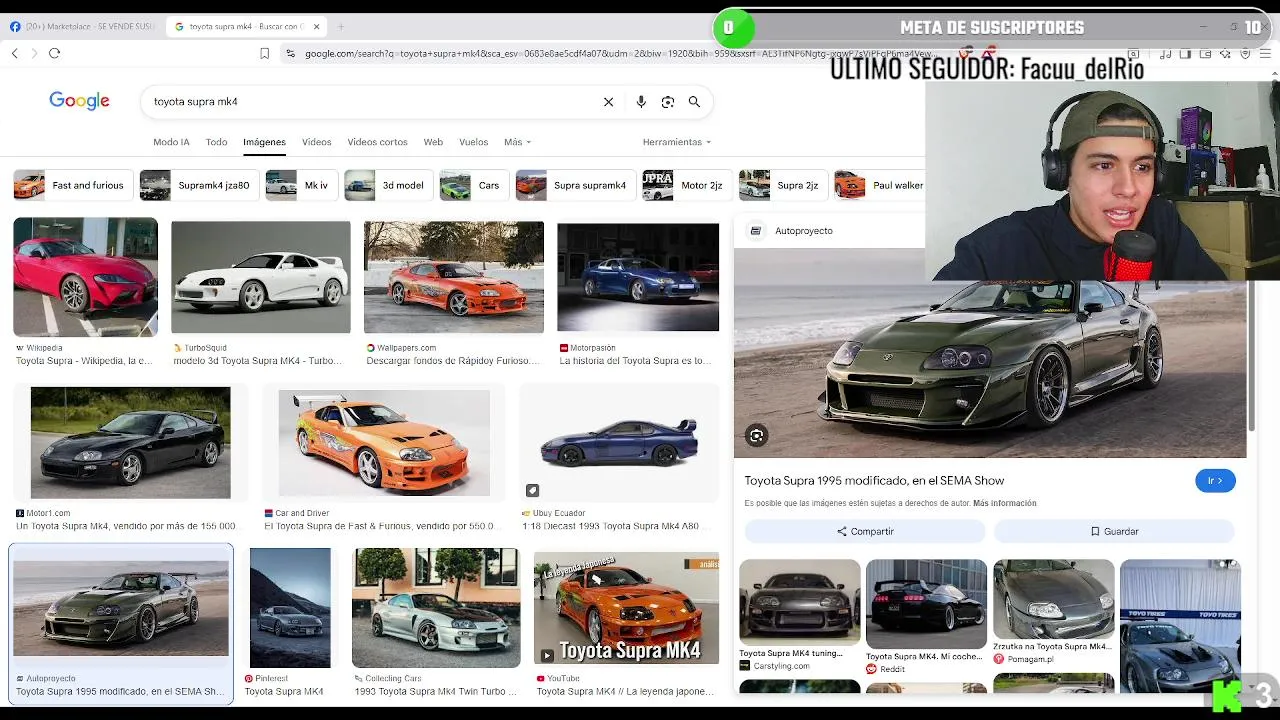
Task: Select the Imágenes tab
Action: (264, 142)
